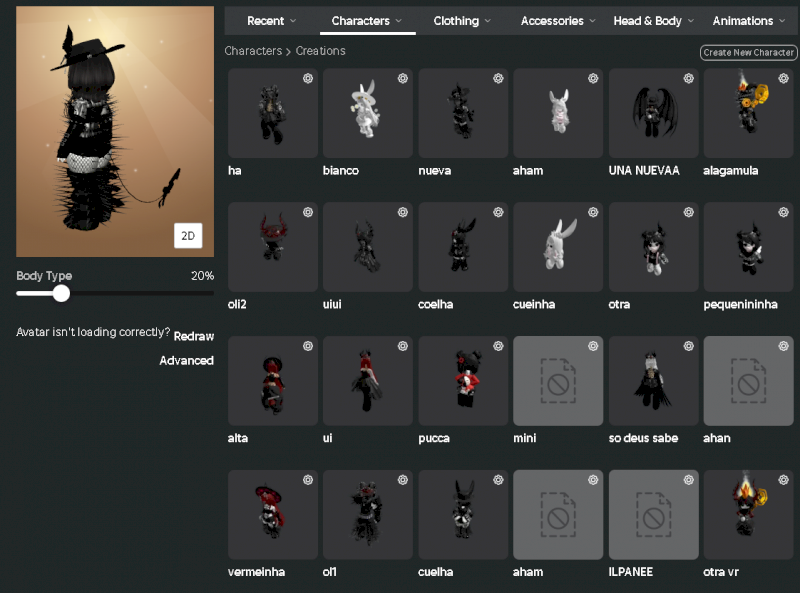Open the Advanced options link
Image resolution: width=800 pixels, height=593 pixels.
click(186, 361)
